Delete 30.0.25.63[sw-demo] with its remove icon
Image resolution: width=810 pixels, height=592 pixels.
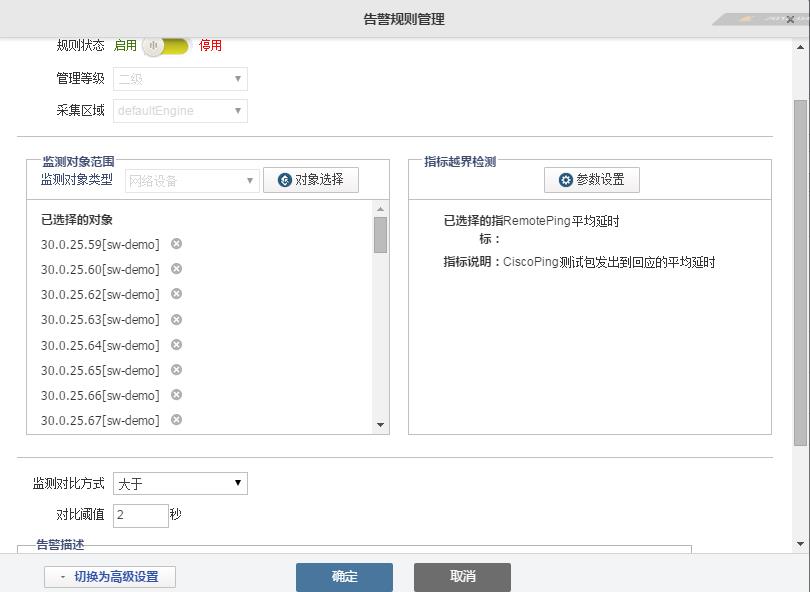[x=176, y=320]
